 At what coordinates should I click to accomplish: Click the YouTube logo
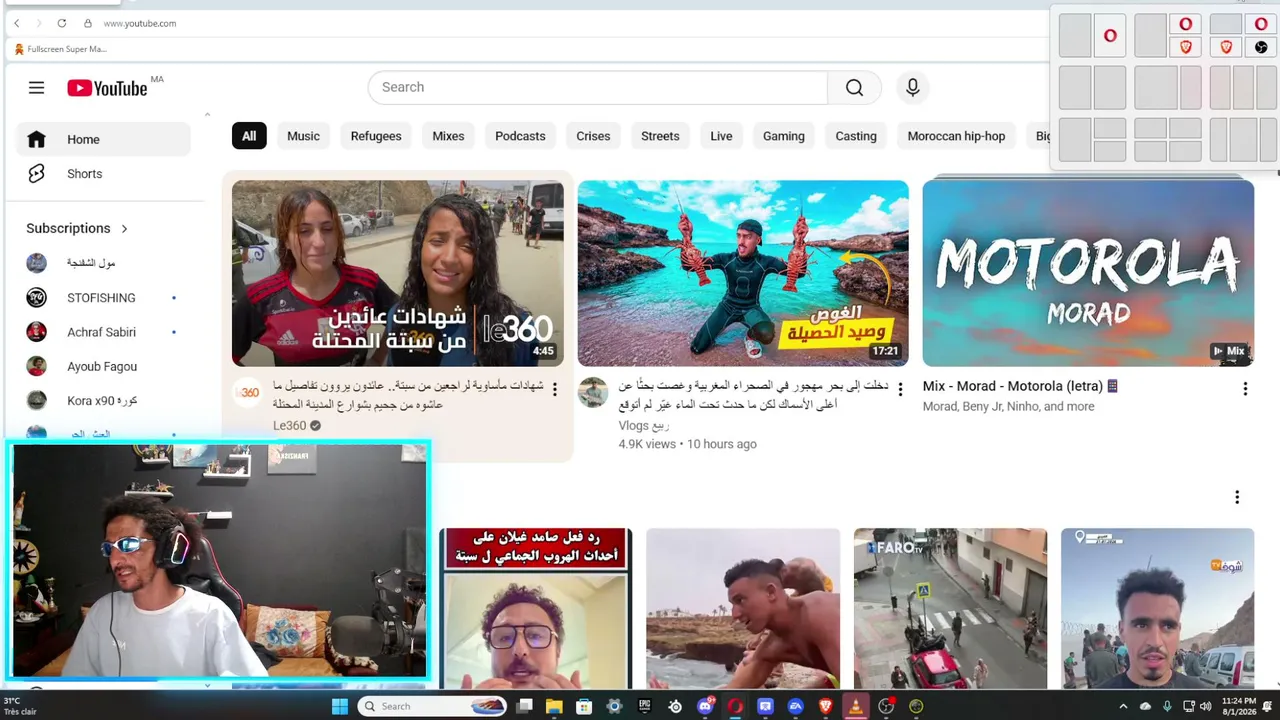[107, 88]
